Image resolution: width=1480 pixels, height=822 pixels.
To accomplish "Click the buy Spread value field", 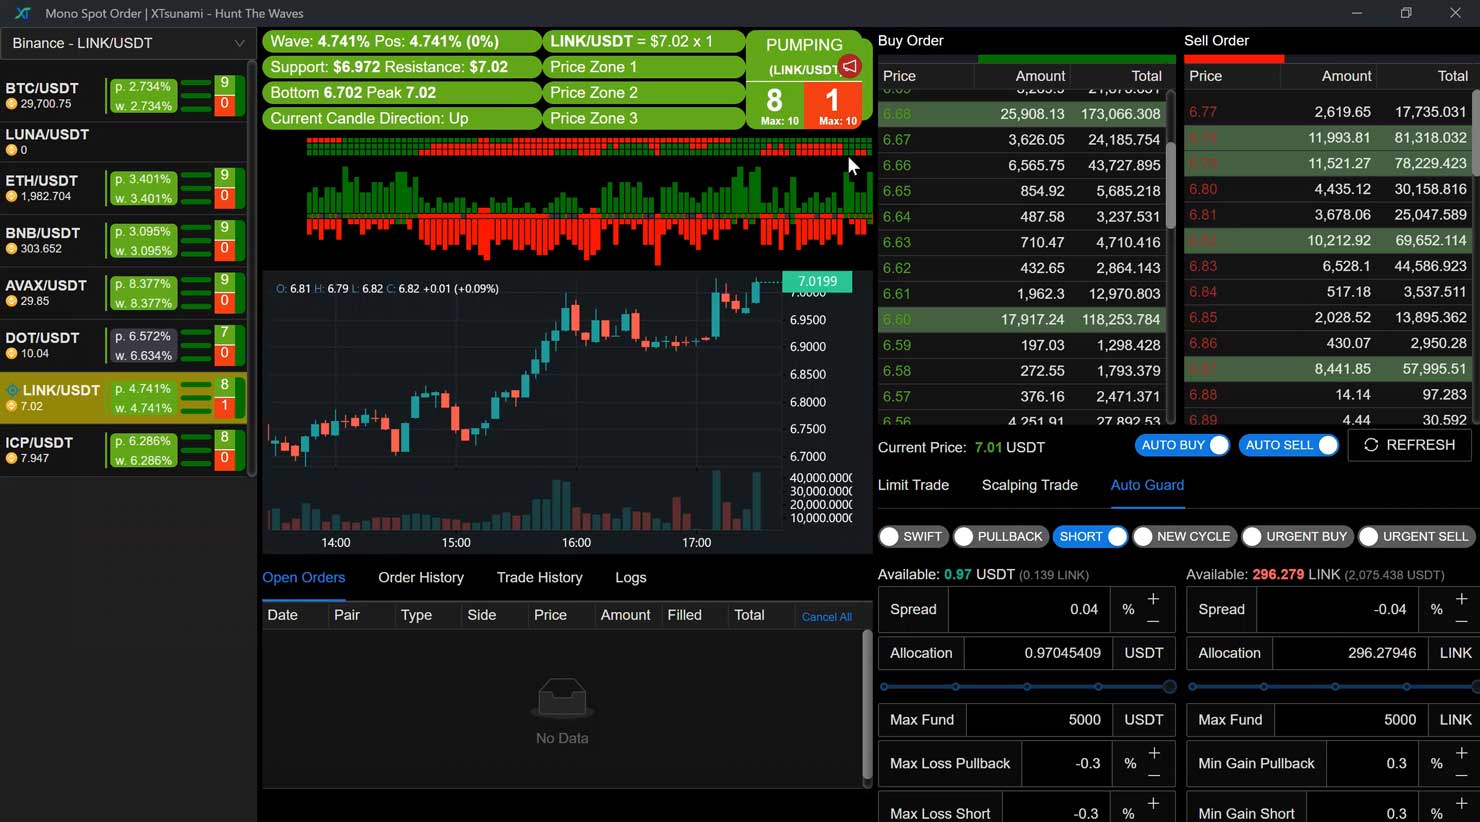I will [1028, 609].
